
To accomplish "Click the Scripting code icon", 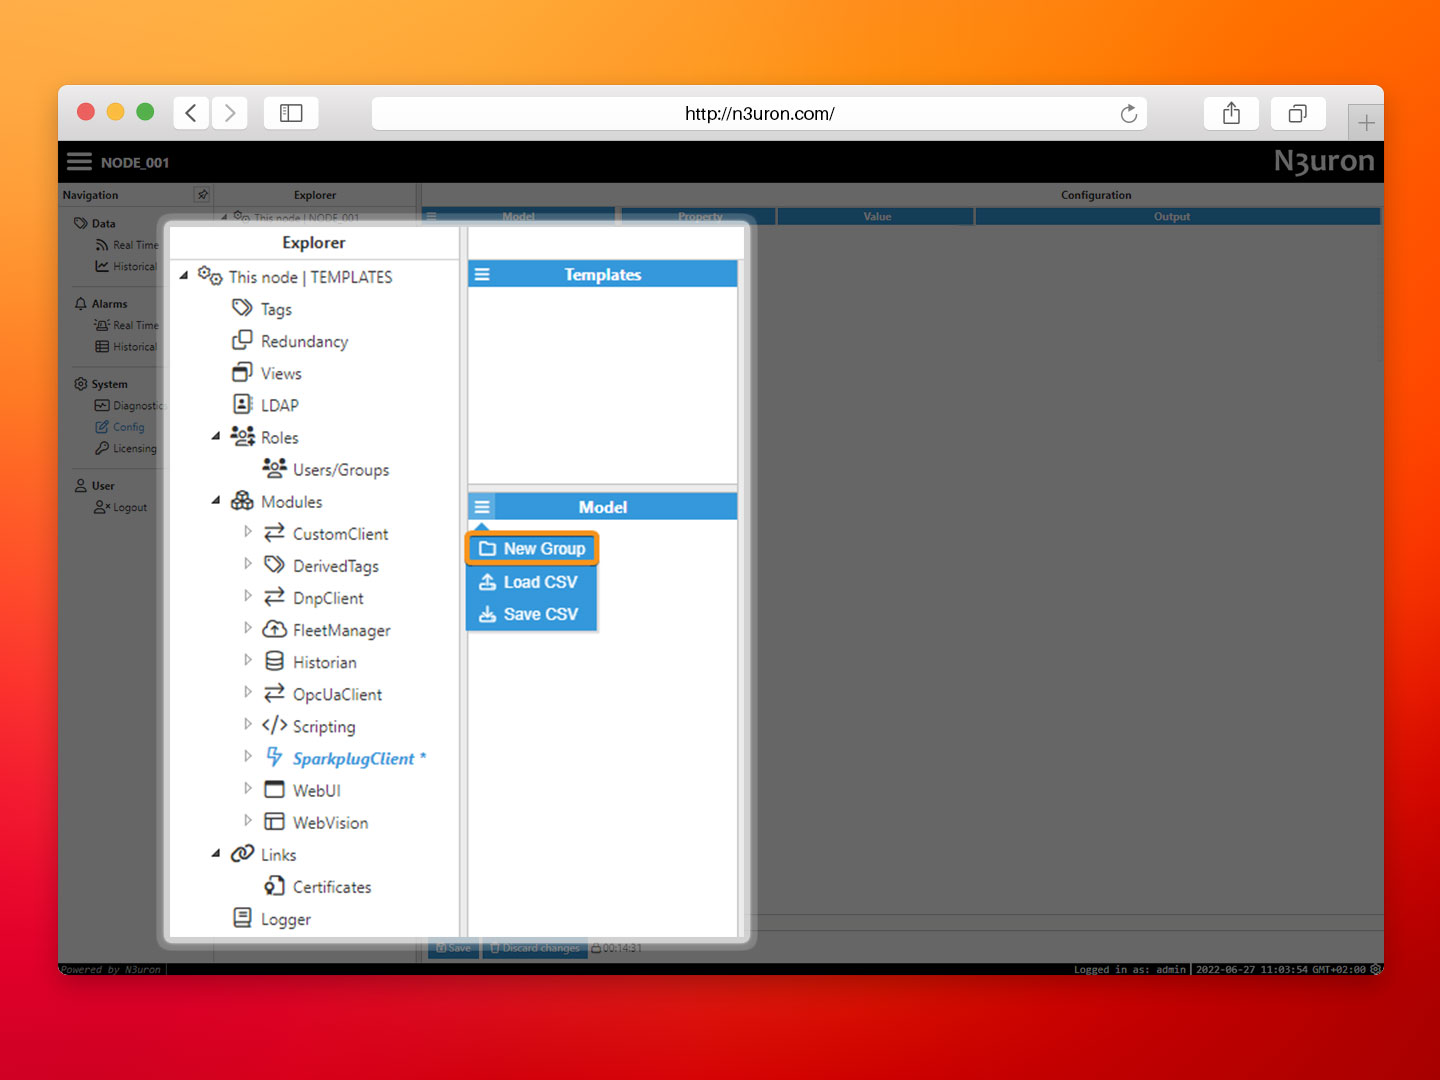I will tap(274, 725).
